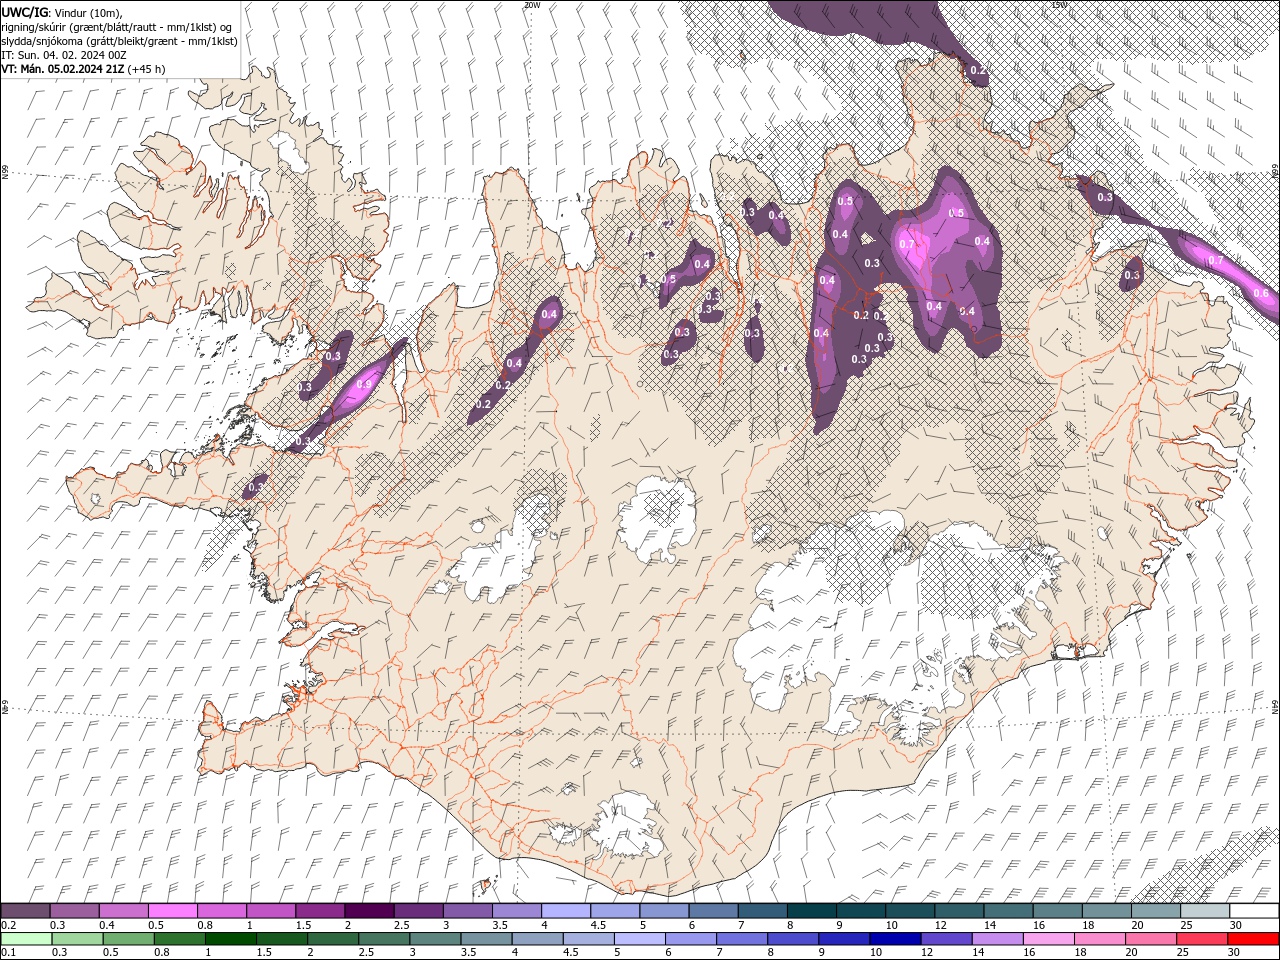The image size is (1280, 960).
Task: Click the 'VT: Mán. 05.02.2024 21Z (+45 h)' line
Action: pyautogui.click(x=84, y=69)
